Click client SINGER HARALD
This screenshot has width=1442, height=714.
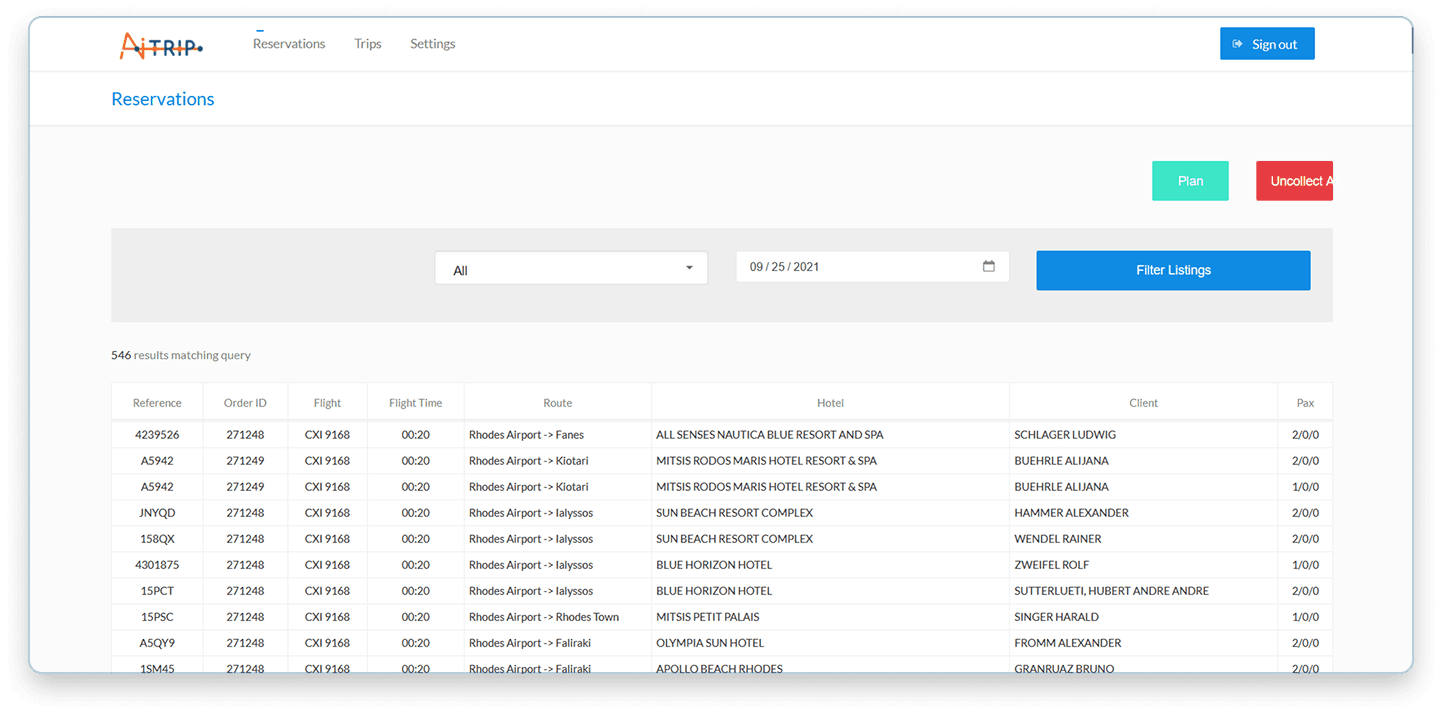pos(1056,617)
